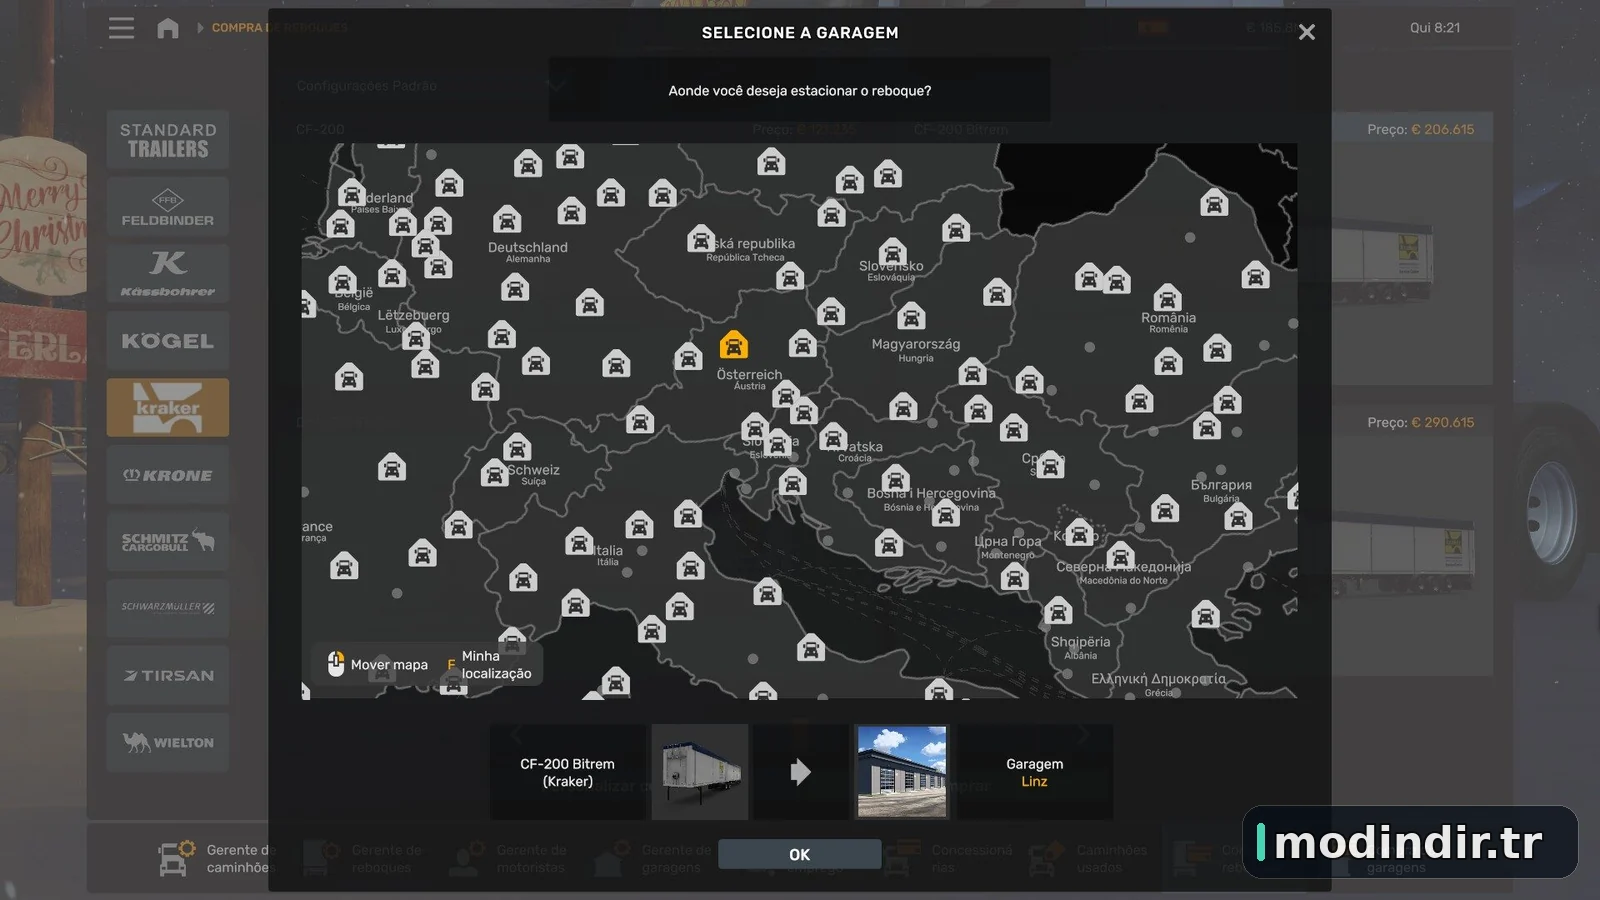Close the Selecione a Garagem dialog

click(1306, 32)
